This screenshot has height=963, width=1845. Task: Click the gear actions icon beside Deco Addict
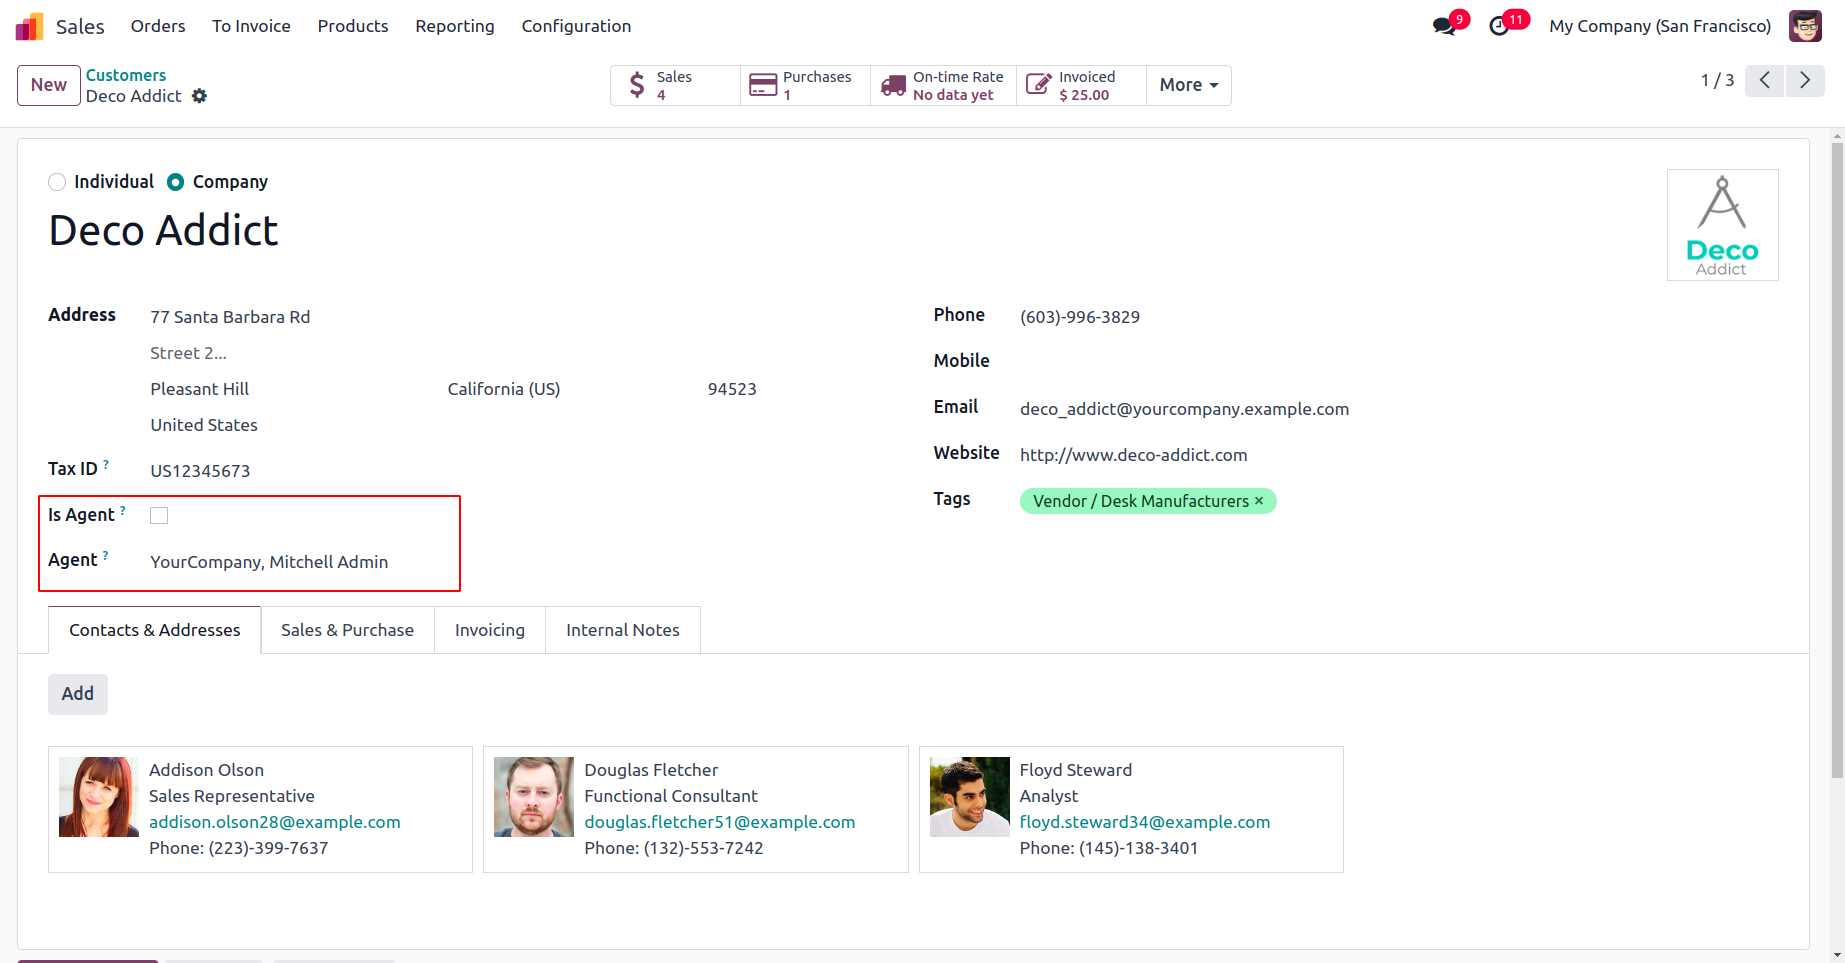tap(199, 96)
